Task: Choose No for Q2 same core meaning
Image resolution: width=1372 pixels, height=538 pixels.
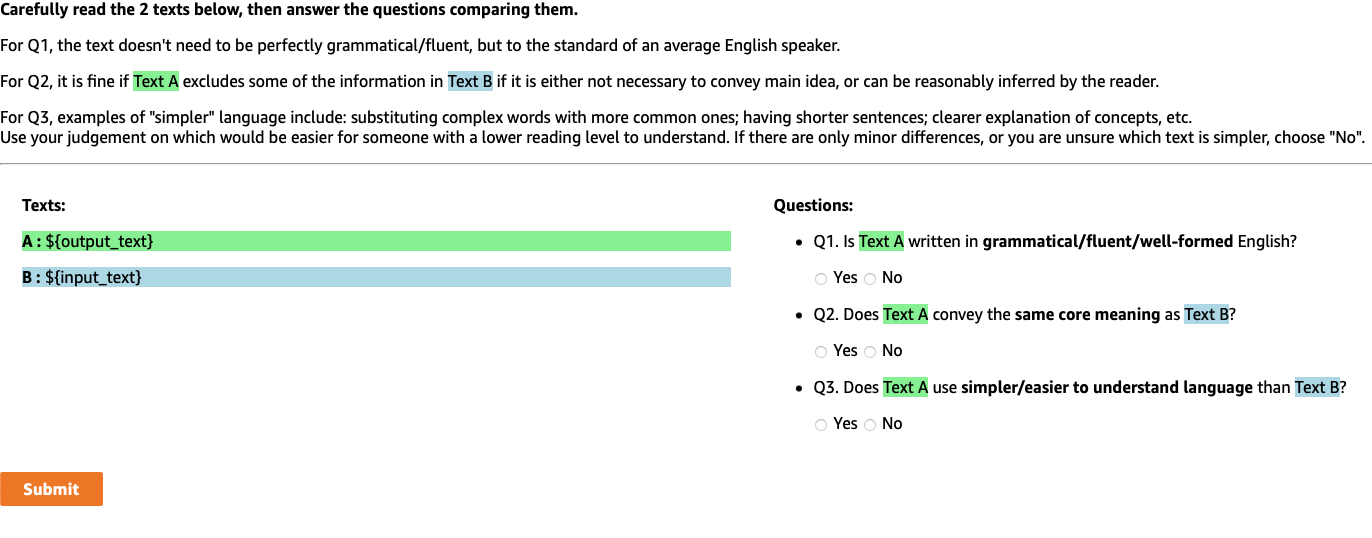Action: (870, 351)
